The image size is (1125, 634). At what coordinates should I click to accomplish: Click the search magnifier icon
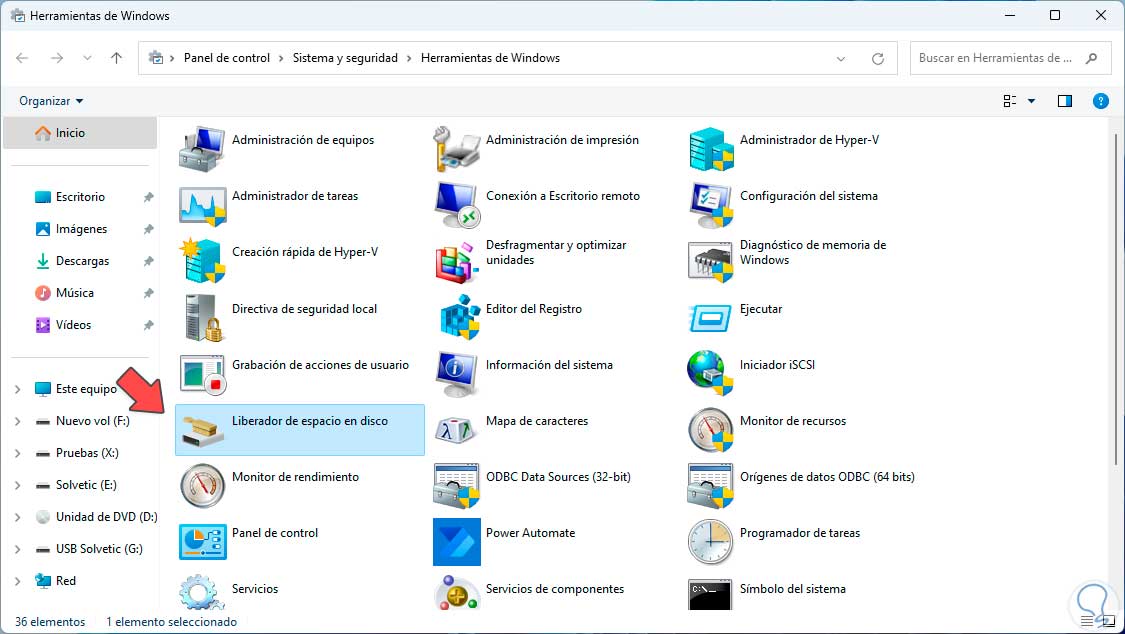1091,58
